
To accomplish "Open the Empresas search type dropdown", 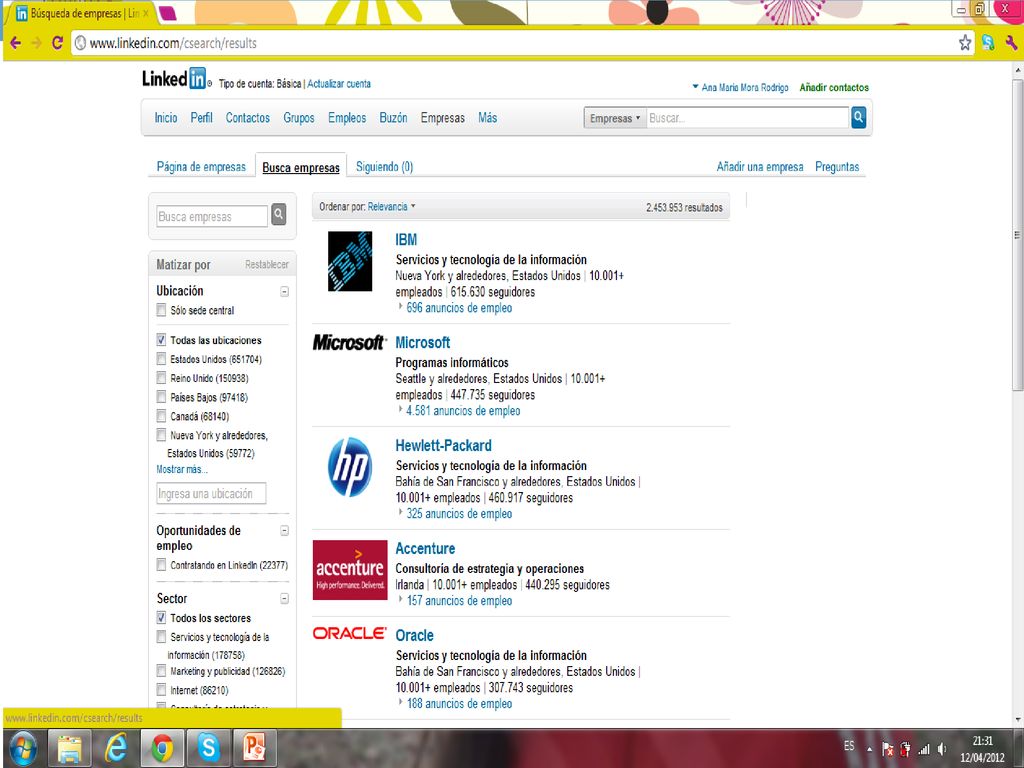I will pyautogui.click(x=615, y=118).
